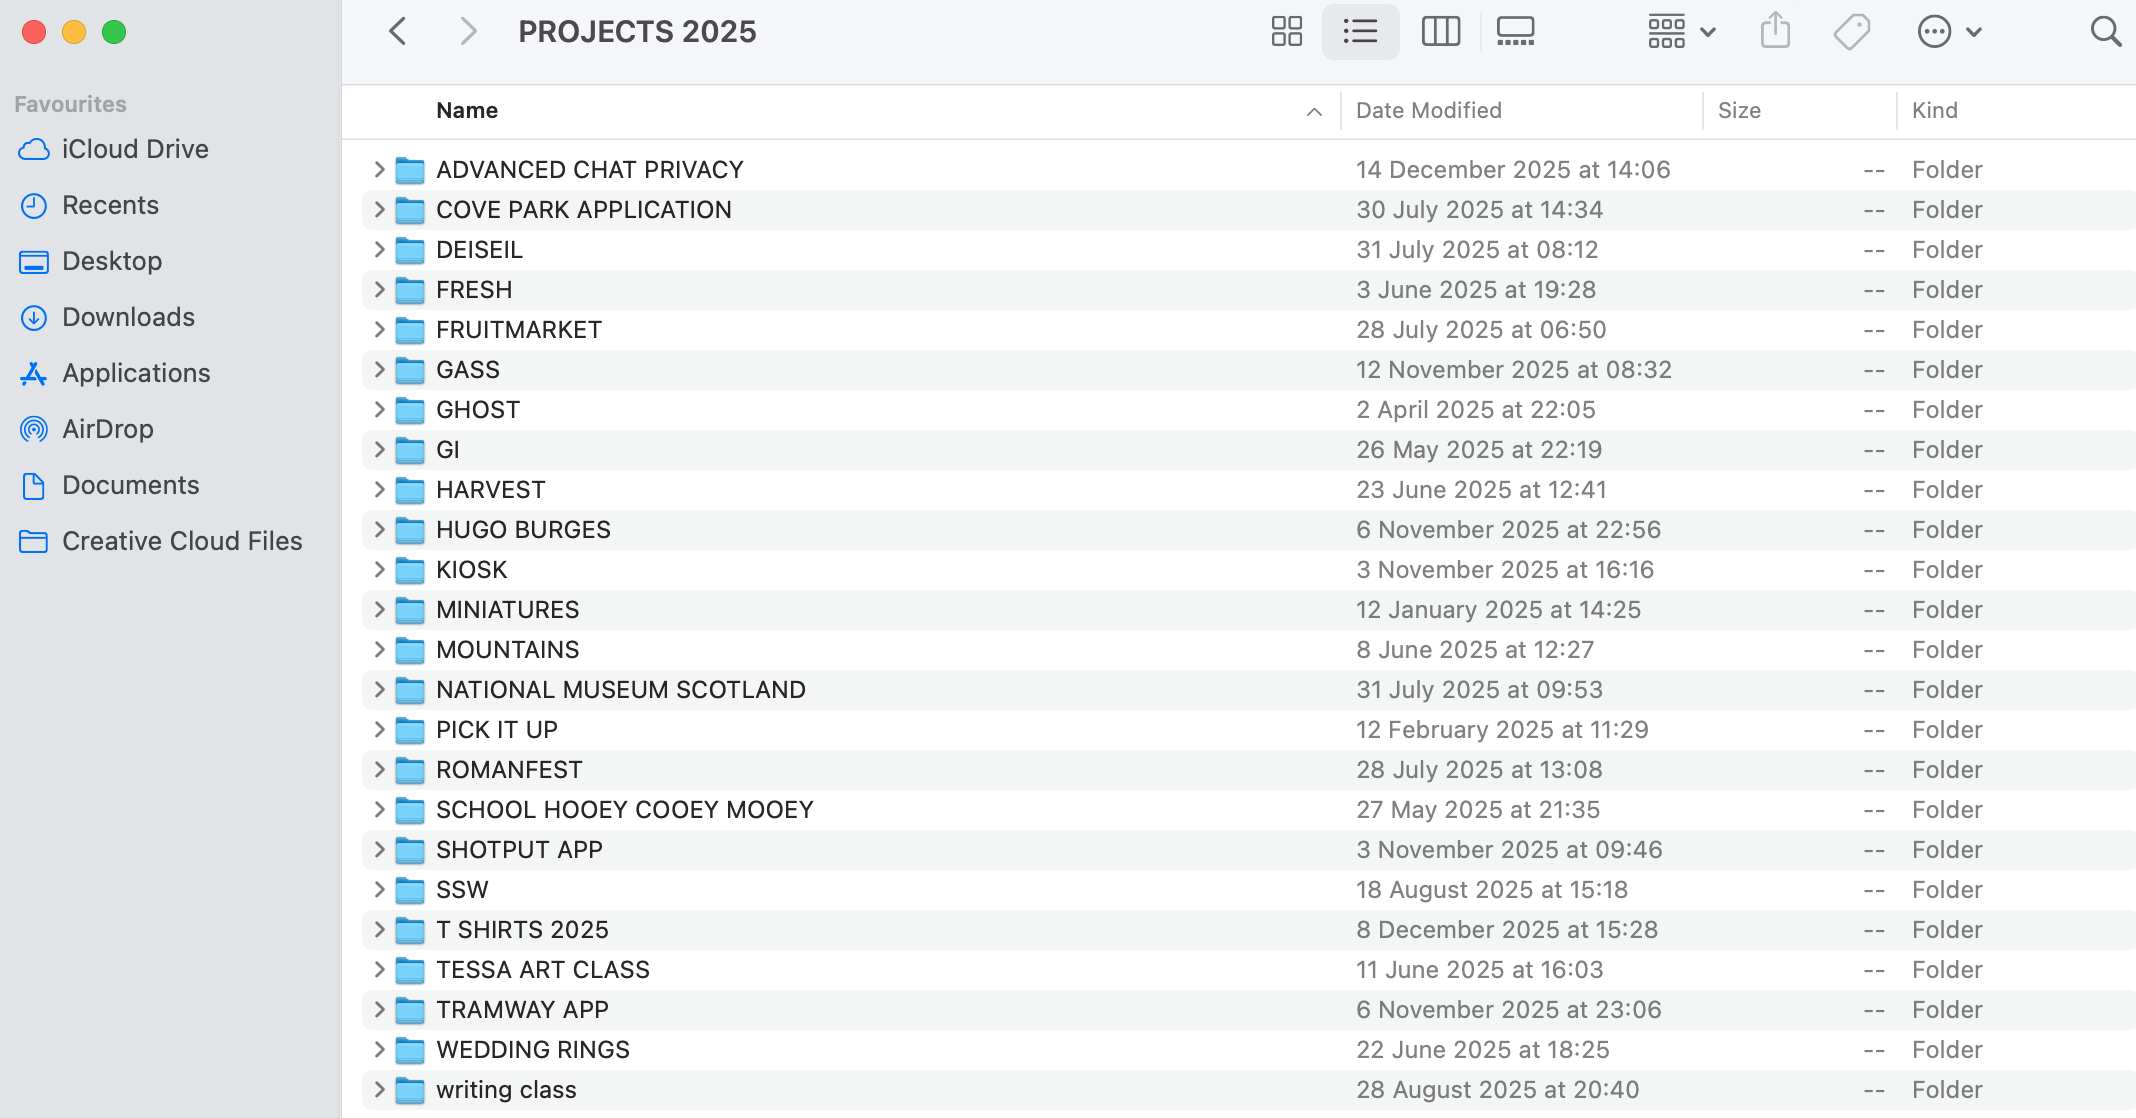Expand the TRAMWAY APP folder arrow
Image resolution: width=2136 pixels, height=1118 pixels.
point(379,1010)
